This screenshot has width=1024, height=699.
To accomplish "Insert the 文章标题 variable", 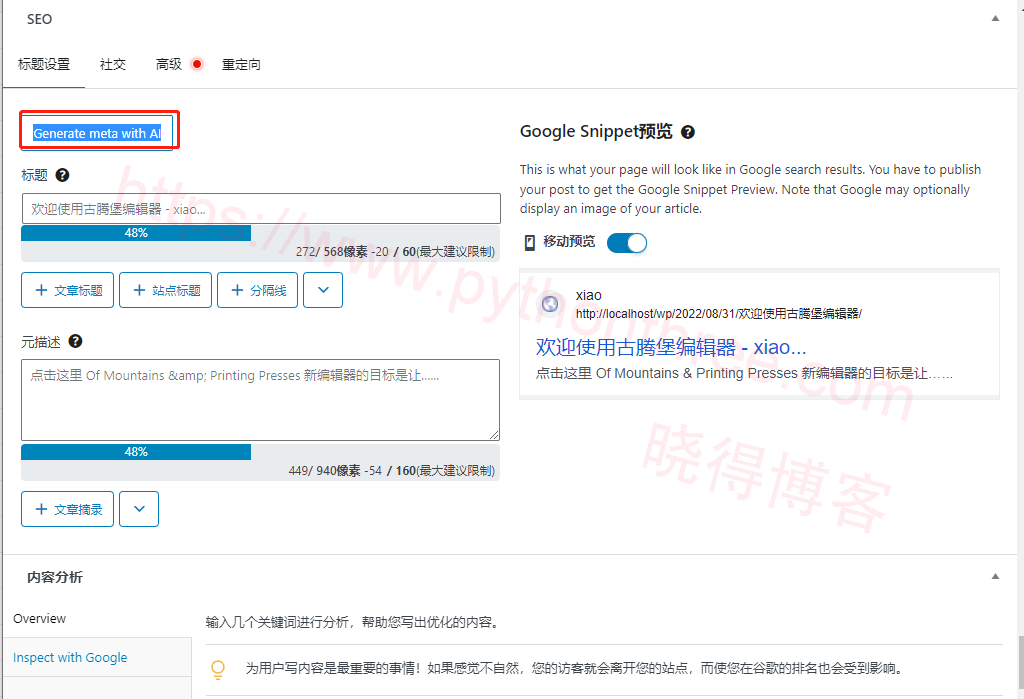I will (x=67, y=290).
